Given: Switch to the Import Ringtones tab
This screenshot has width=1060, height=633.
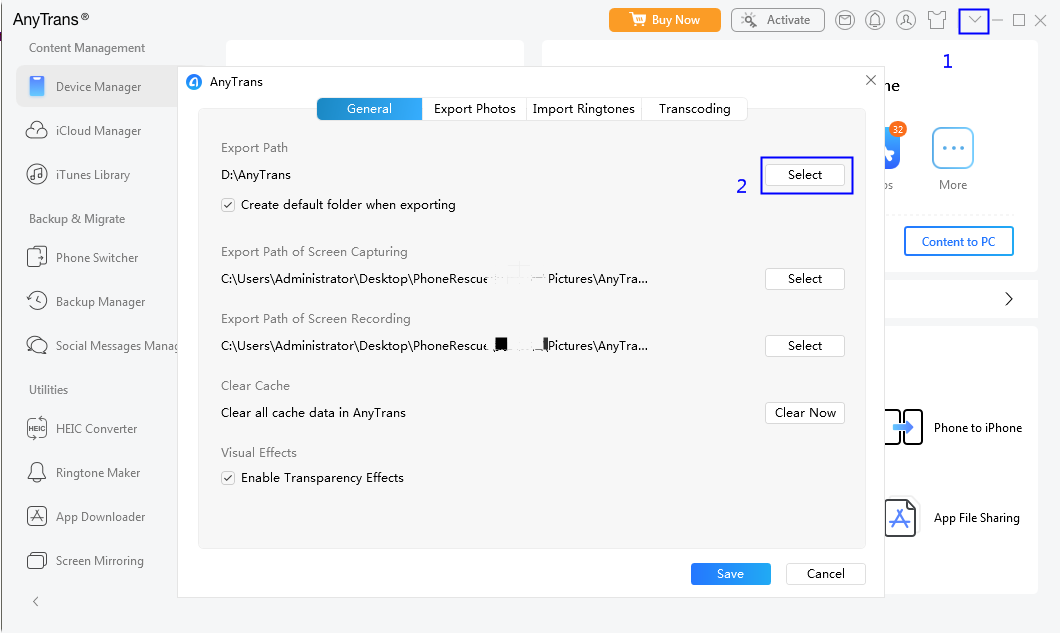Looking at the screenshot, I should (x=583, y=109).
